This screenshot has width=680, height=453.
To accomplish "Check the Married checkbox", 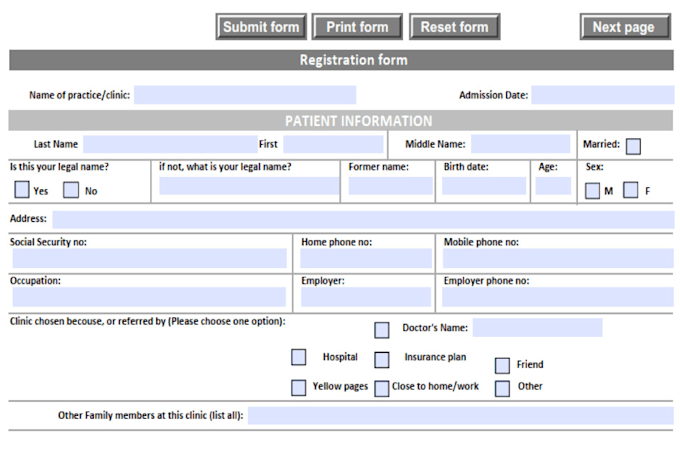I will coord(633,146).
